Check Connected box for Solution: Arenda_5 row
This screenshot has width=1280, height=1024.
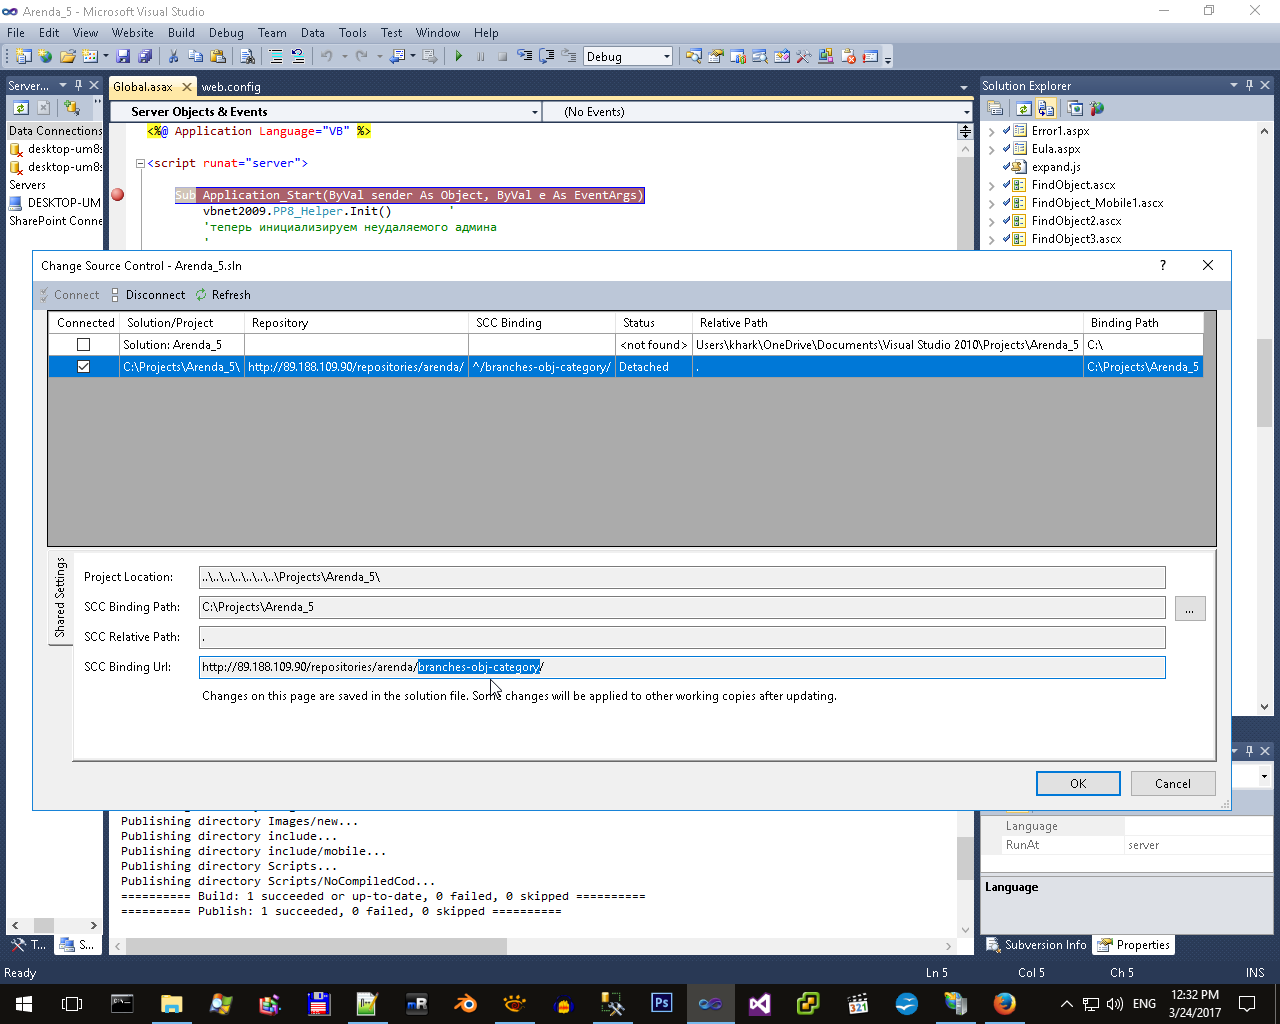[84, 345]
